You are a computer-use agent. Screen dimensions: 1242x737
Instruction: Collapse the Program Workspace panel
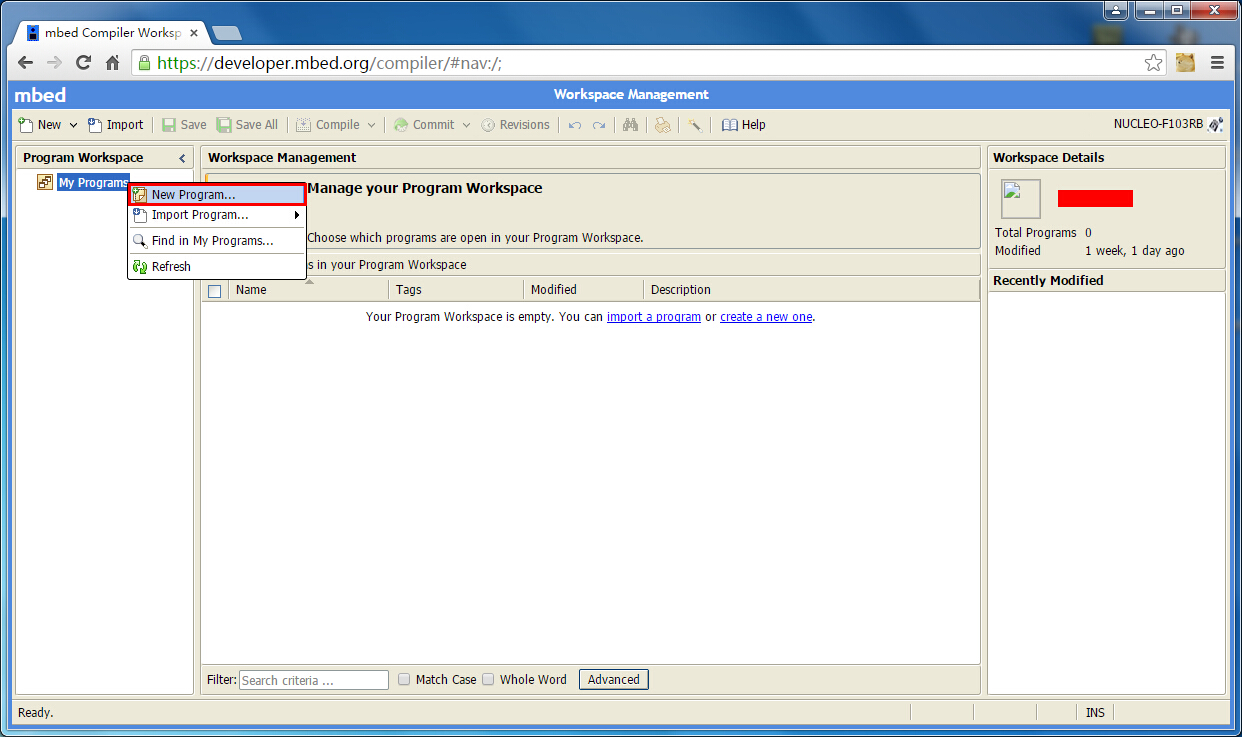point(182,158)
